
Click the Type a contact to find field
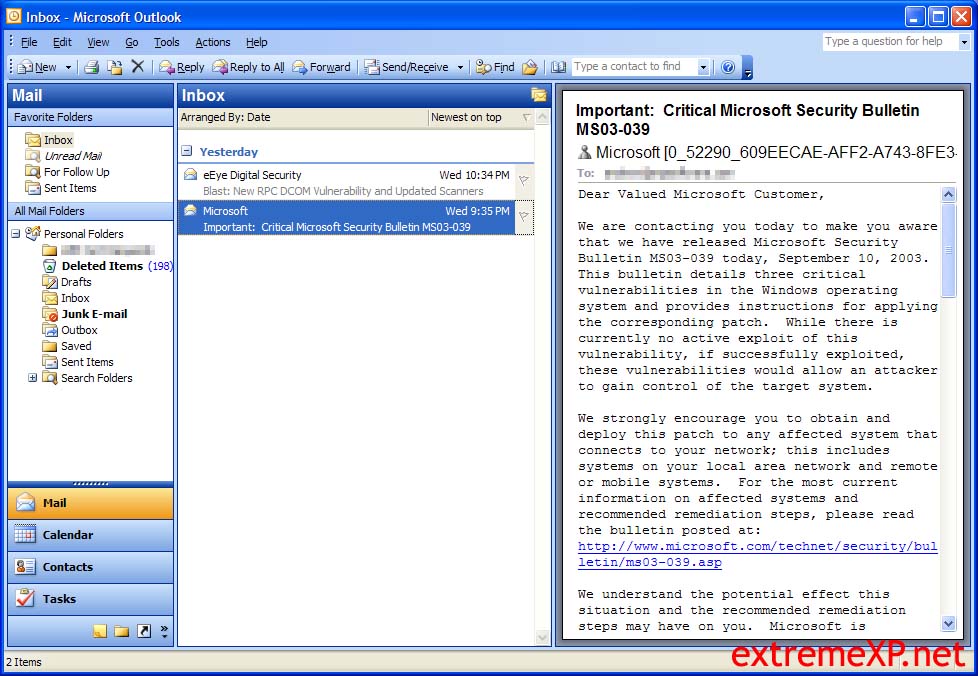click(634, 67)
